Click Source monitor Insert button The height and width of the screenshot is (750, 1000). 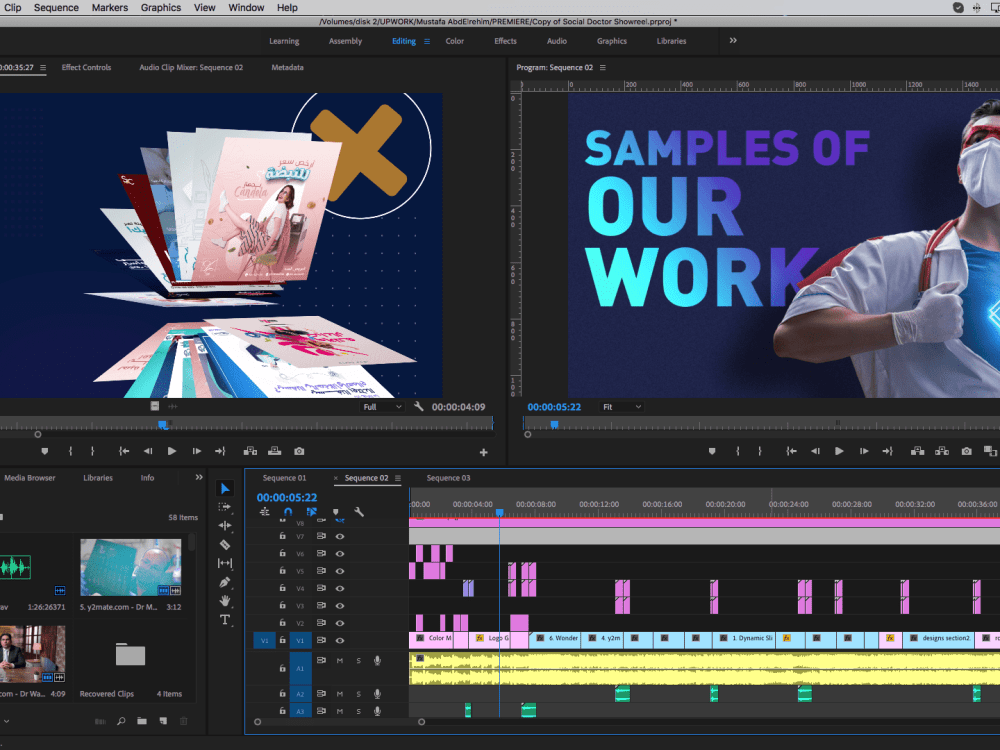click(x=250, y=451)
